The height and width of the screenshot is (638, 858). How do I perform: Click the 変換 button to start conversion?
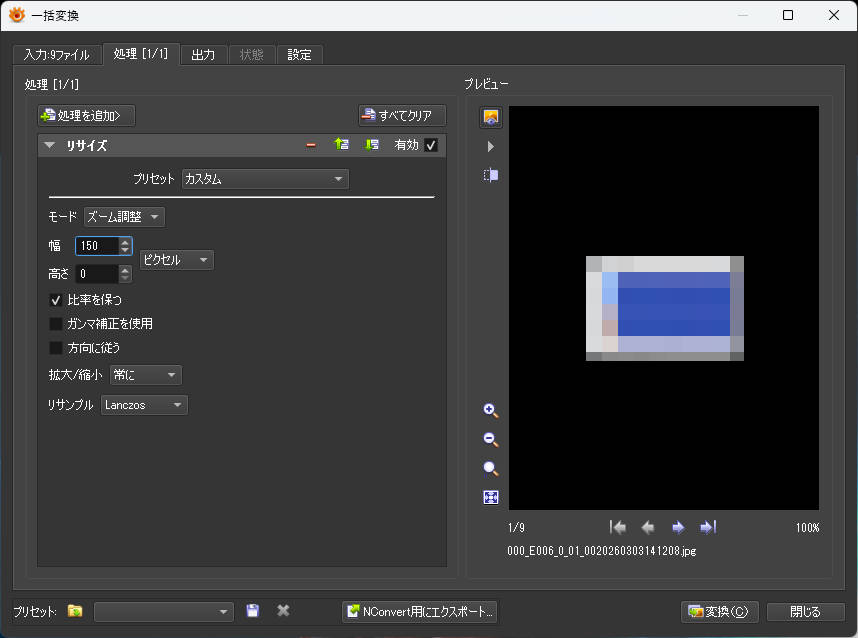(718, 611)
